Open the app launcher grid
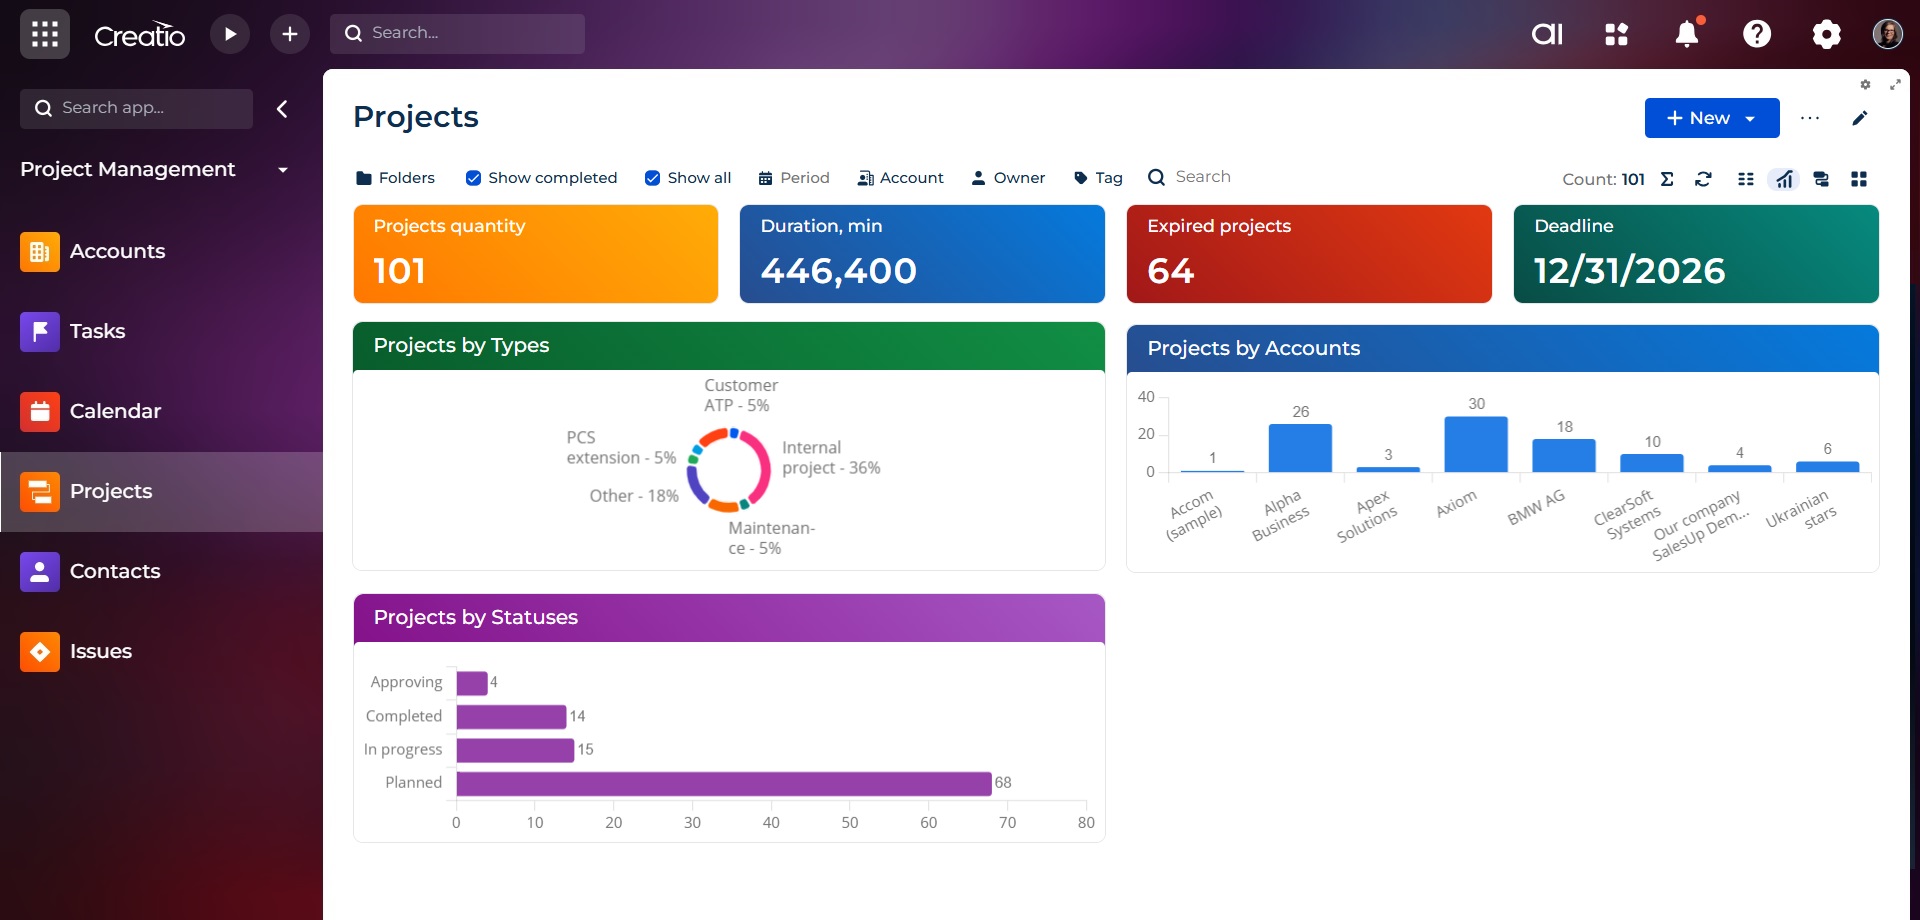The image size is (1920, 920). 45,34
